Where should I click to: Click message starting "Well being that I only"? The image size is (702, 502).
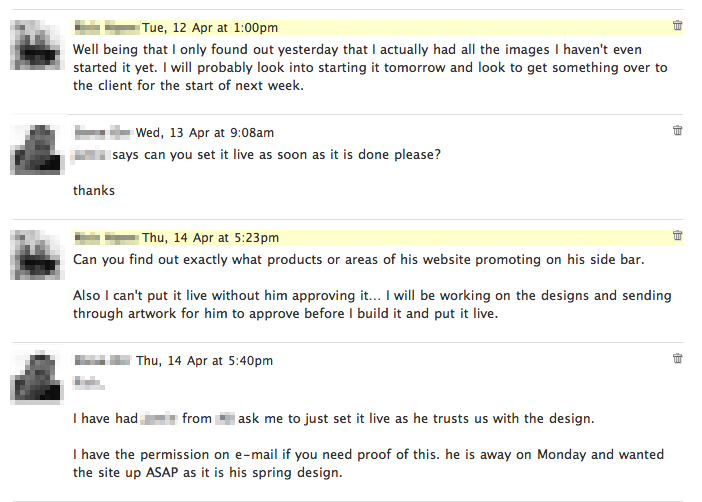tap(370, 67)
